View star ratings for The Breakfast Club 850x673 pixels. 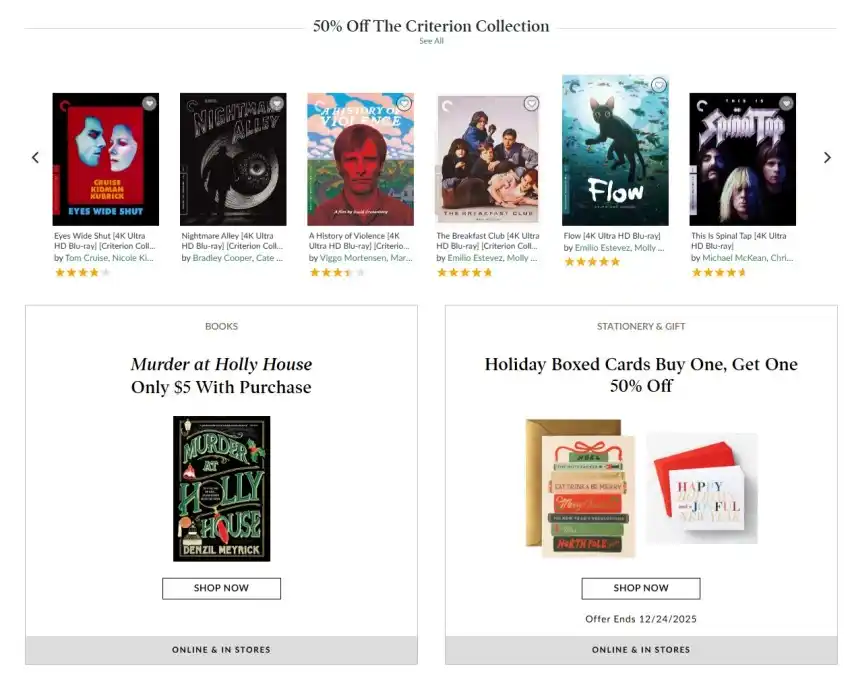pyautogui.click(x=464, y=272)
